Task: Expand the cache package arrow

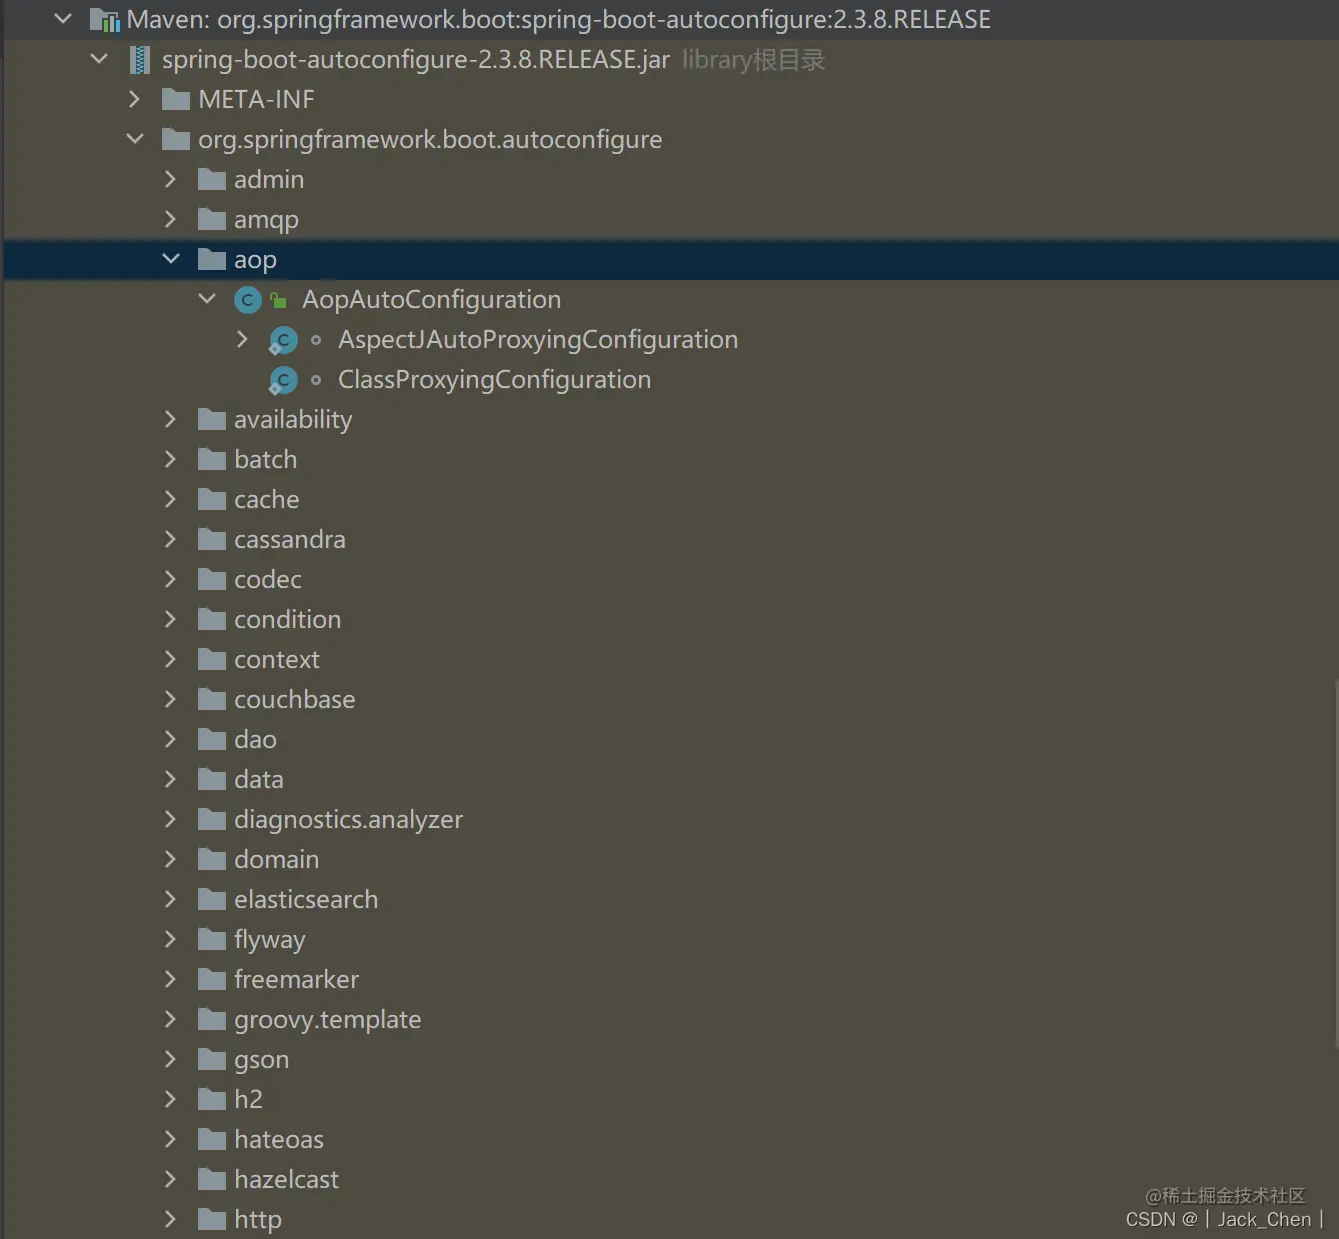Action: pyautogui.click(x=171, y=499)
